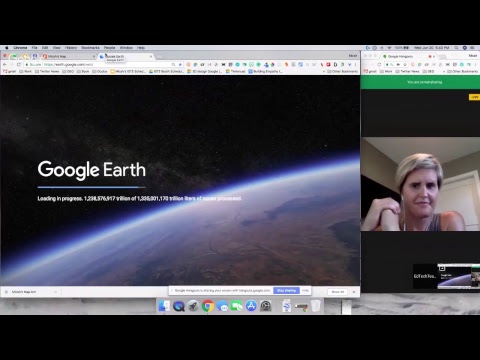480x360 pixels.
Task: Open Twitter News folder in Hangouts window
Action: [408, 71]
